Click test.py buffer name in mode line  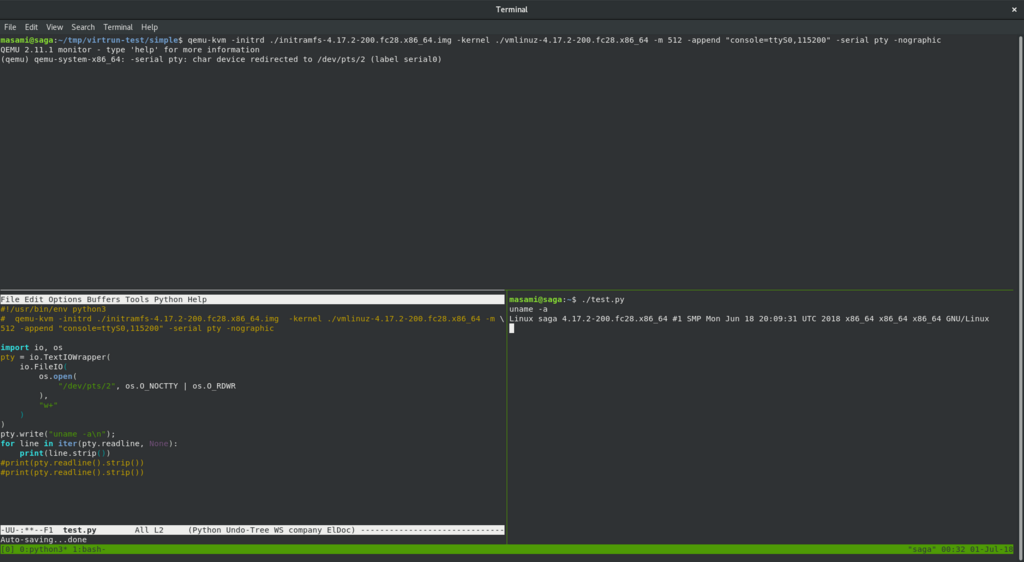tap(79, 530)
